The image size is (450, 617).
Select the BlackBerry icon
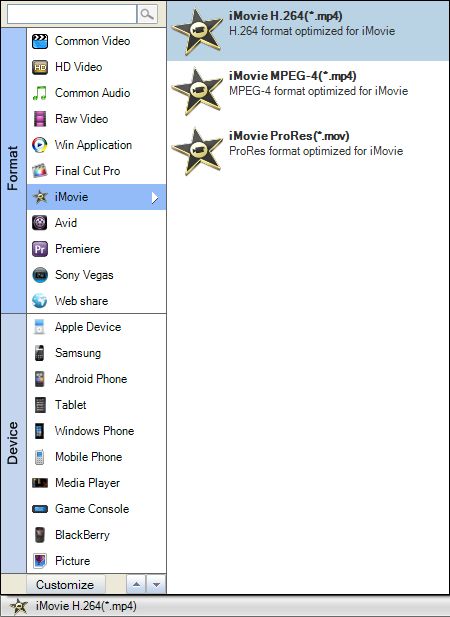pos(40,535)
